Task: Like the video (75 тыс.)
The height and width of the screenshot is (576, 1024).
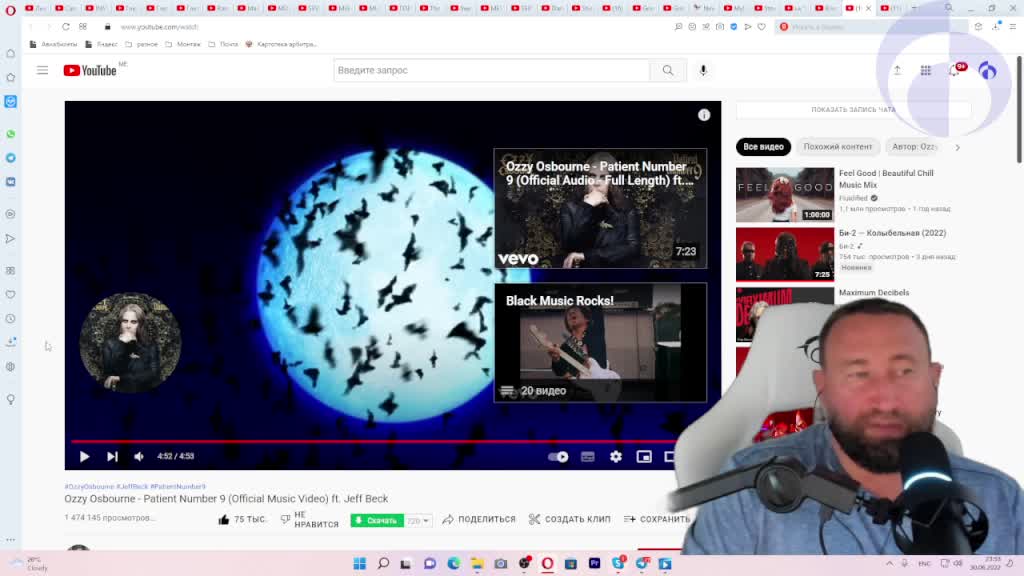Action: (x=242, y=519)
